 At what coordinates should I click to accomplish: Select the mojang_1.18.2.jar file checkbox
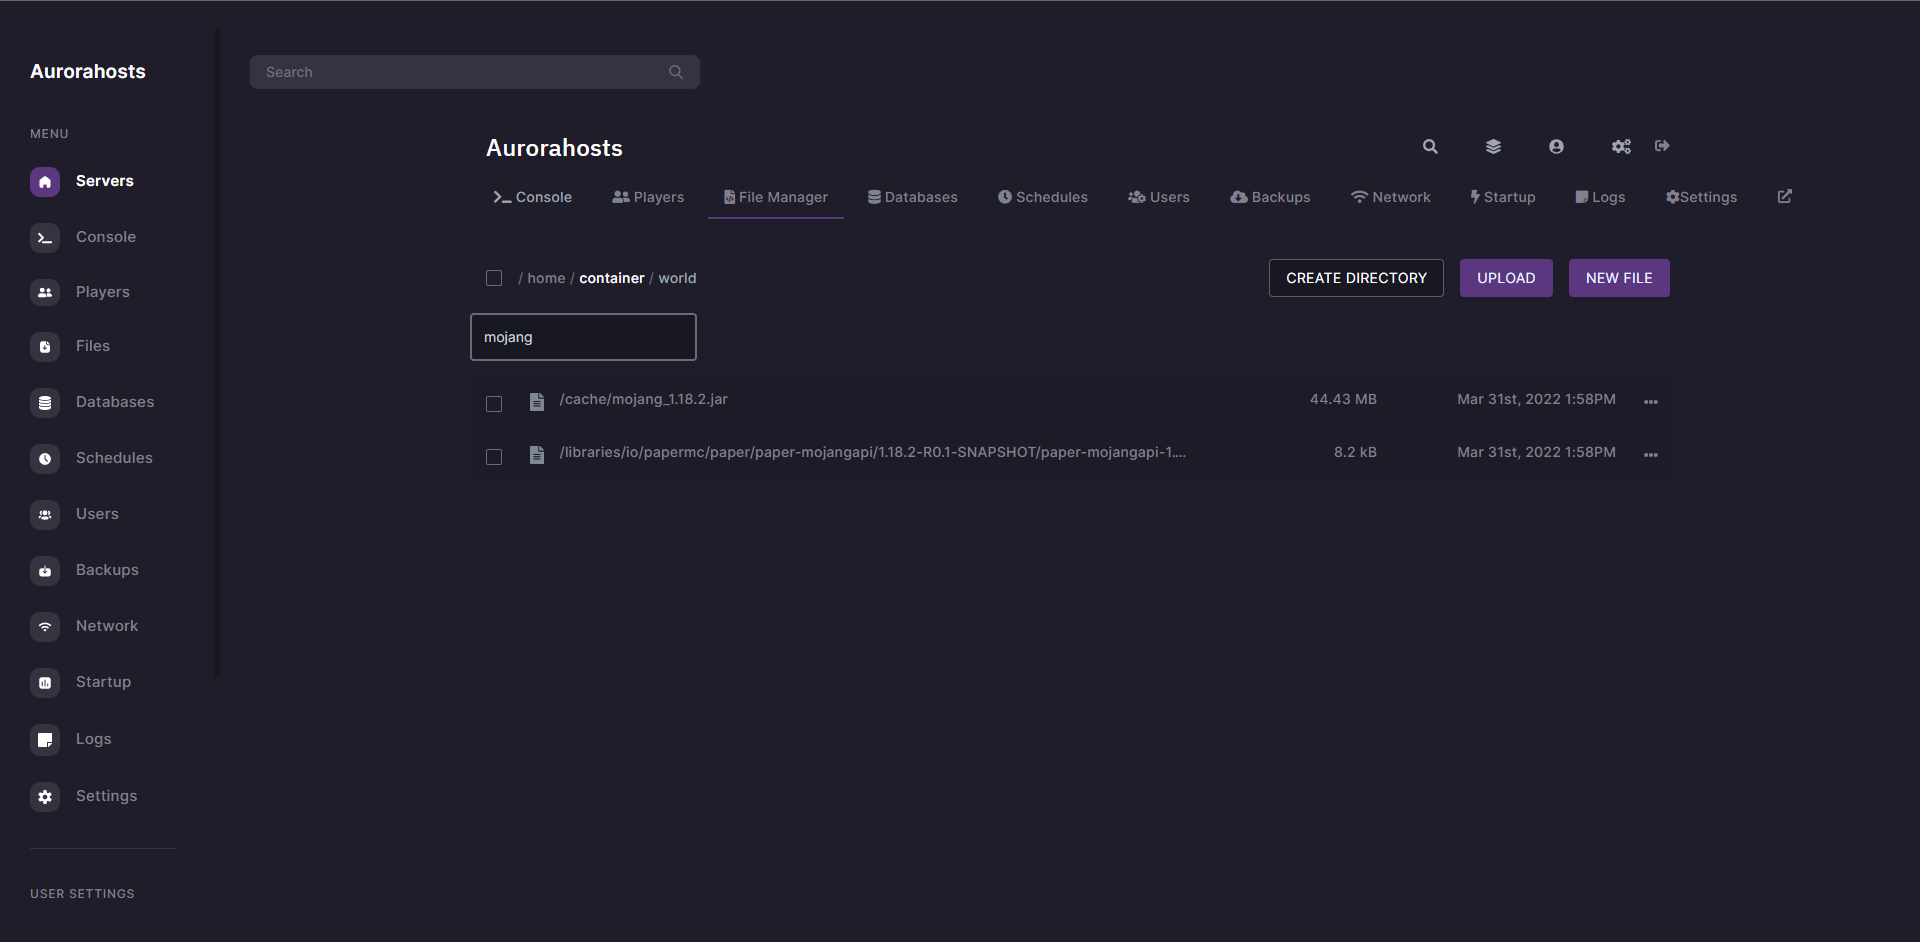coord(494,404)
